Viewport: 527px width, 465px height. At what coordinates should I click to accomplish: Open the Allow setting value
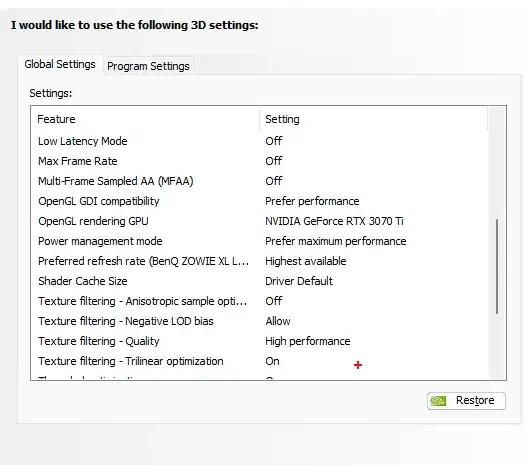tap(278, 321)
